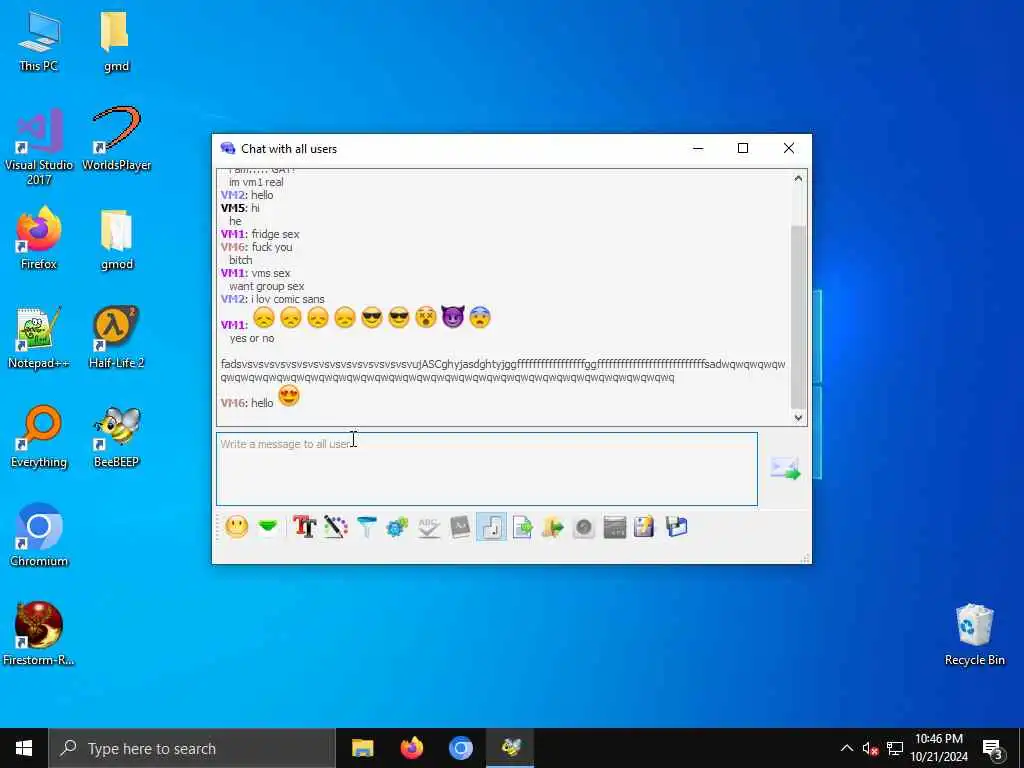Open the 10:46 PM clock calendar
1024x768 pixels.
(938, 748)
